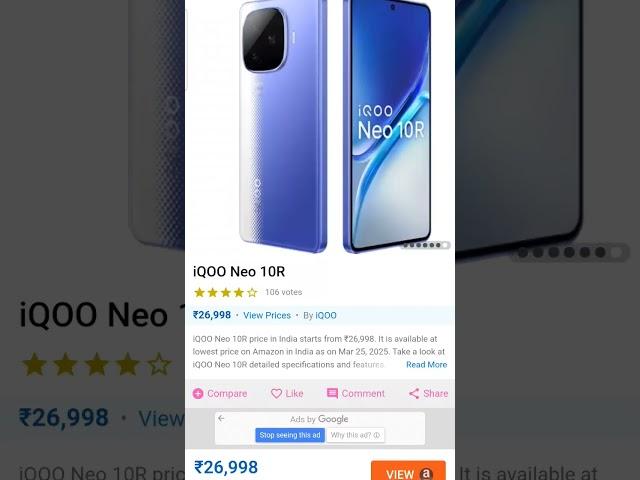Click the 106 votes text
This screenshot has height=480, width=640.
point(284,292)
